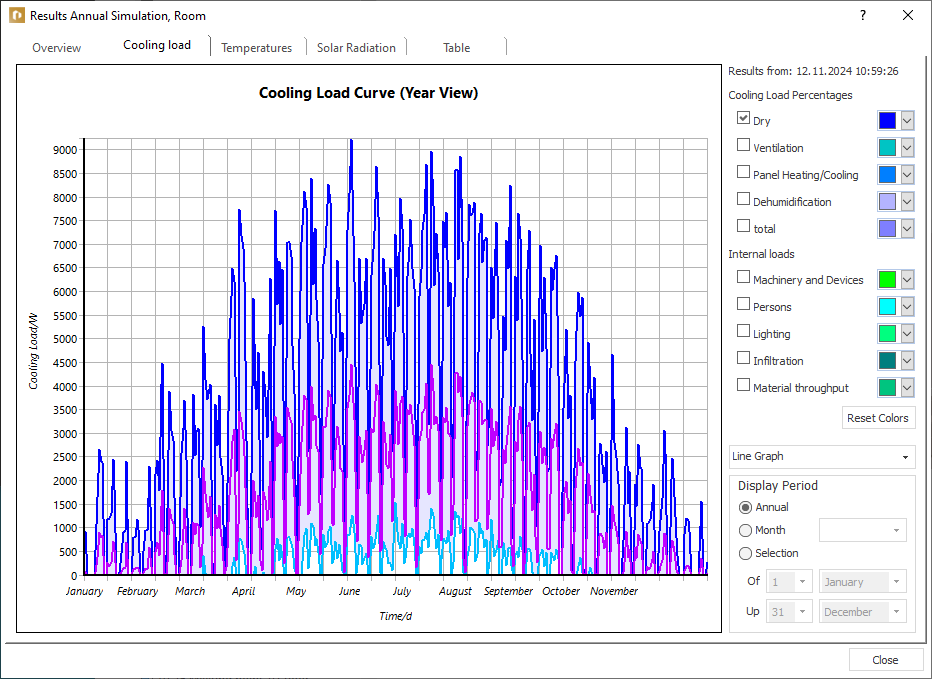Click the Dehumidification color swatch

point(887,201)
